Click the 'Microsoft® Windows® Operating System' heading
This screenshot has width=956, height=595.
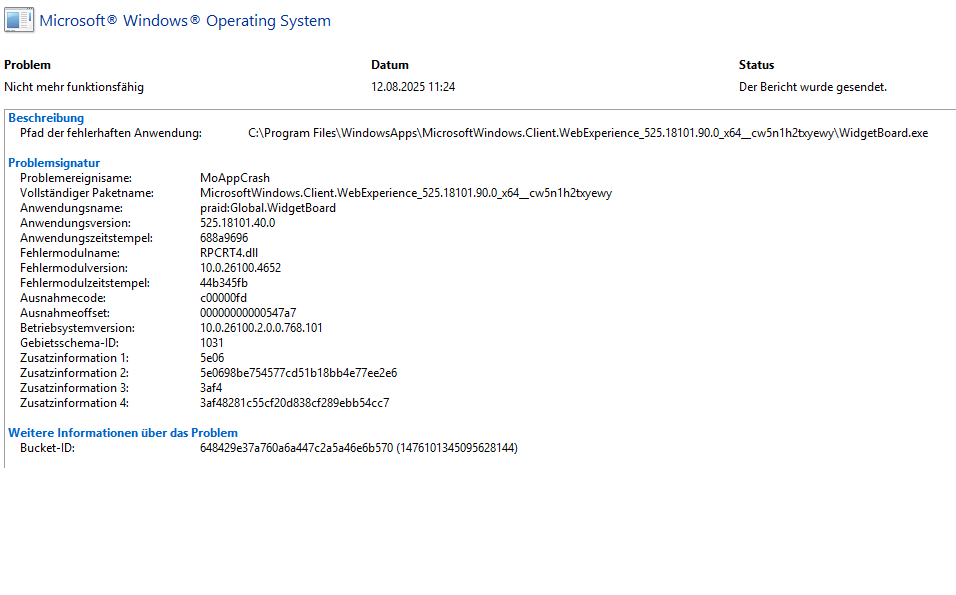[x=185, y=21]
